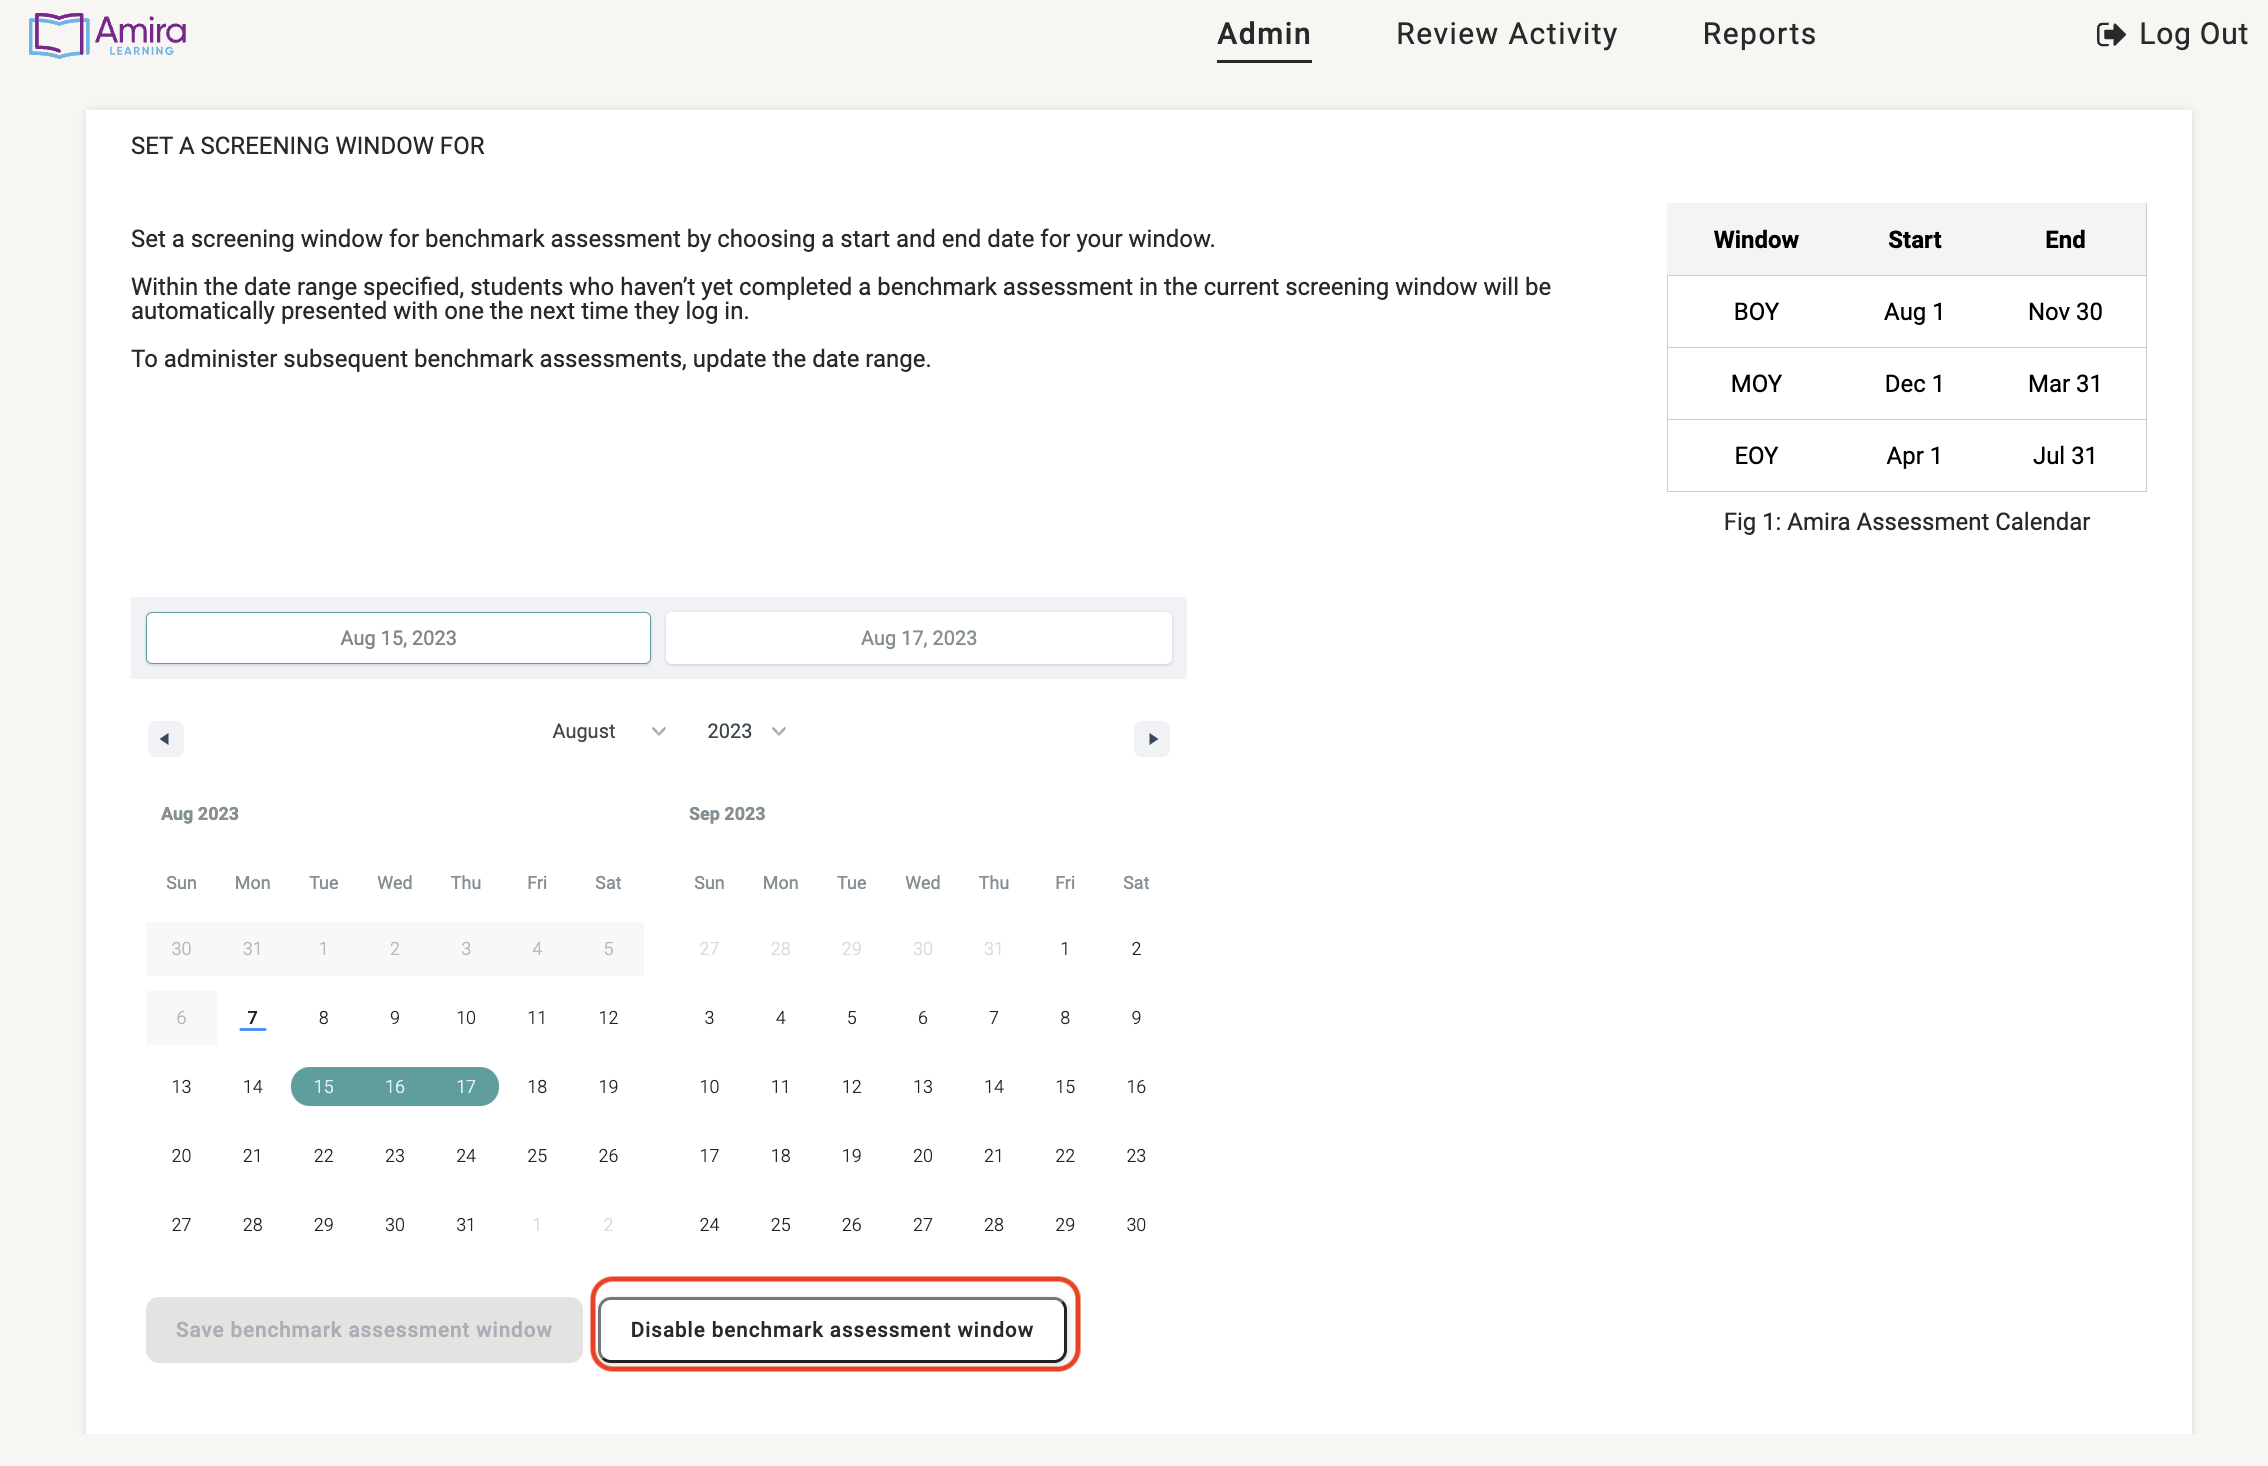Click the Nov 30 end date cell

[2065, 312]
